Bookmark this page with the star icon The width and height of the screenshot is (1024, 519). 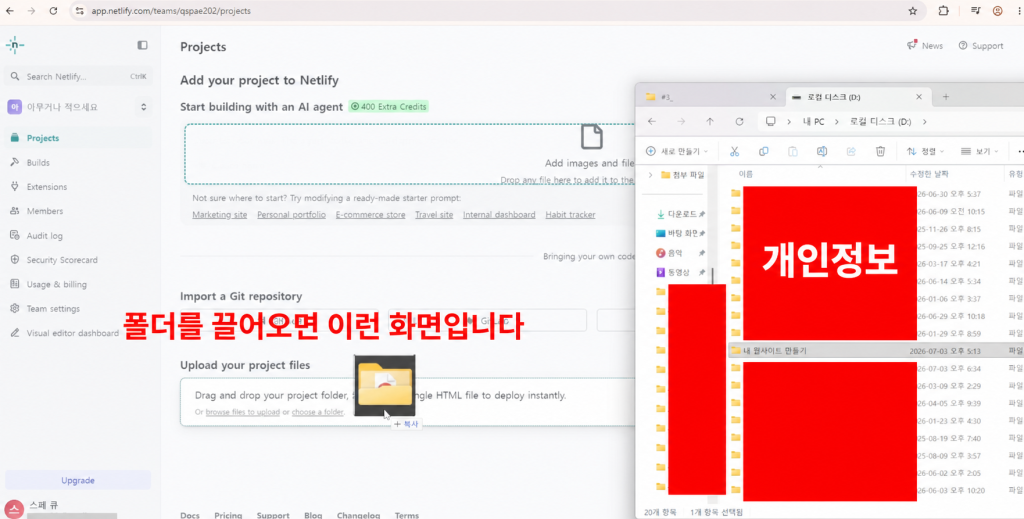[913, 11]
